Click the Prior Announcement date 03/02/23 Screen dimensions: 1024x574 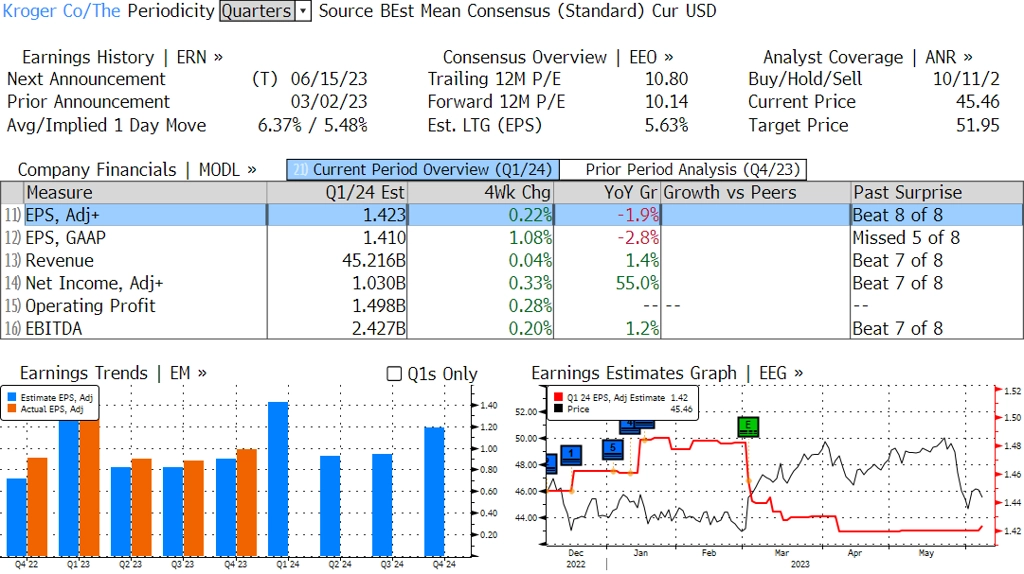[329, 102]
